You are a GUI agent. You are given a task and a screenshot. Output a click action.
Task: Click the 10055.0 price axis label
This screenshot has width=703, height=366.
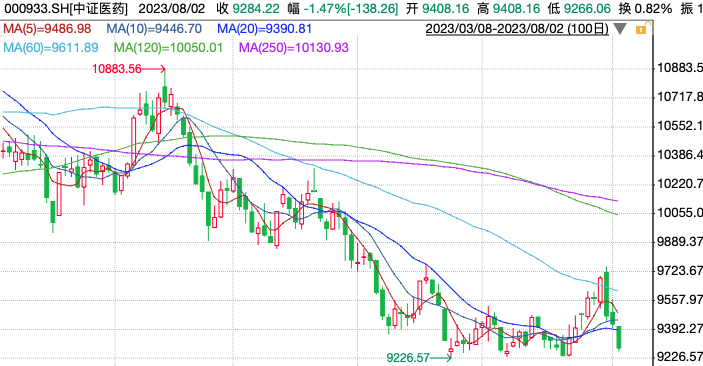pos(680,213)
